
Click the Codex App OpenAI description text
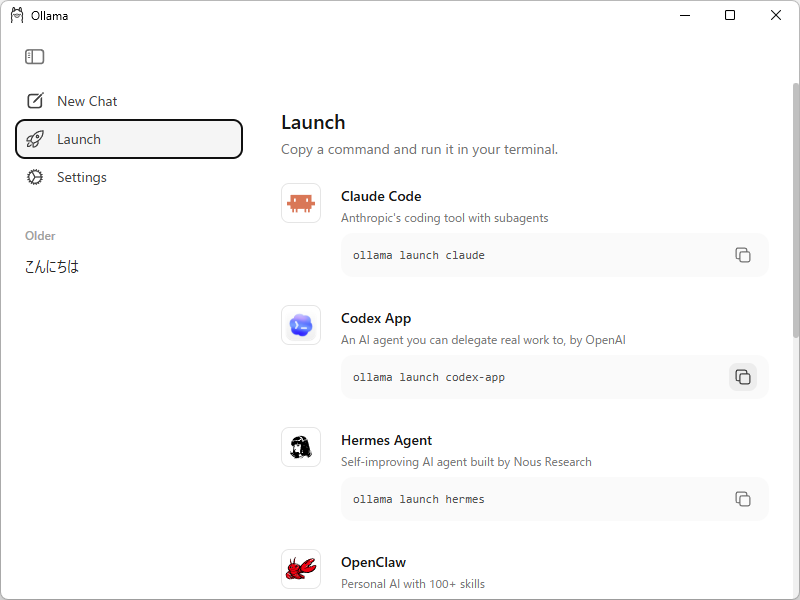point(483,340)
